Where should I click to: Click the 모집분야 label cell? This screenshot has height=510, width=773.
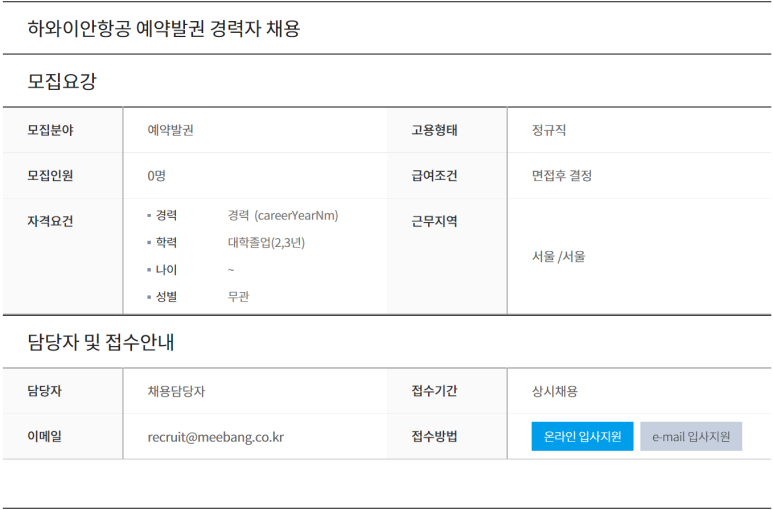tap(63, 130)
